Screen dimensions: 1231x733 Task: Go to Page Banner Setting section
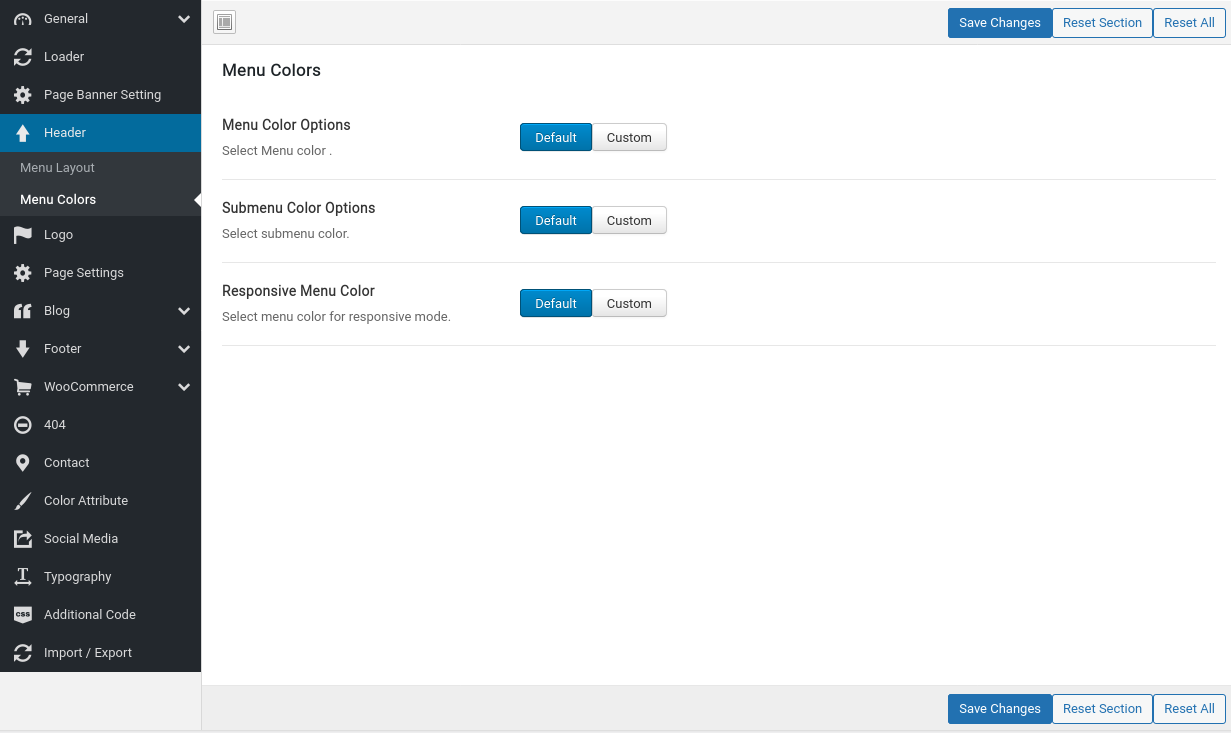(100, 95)
